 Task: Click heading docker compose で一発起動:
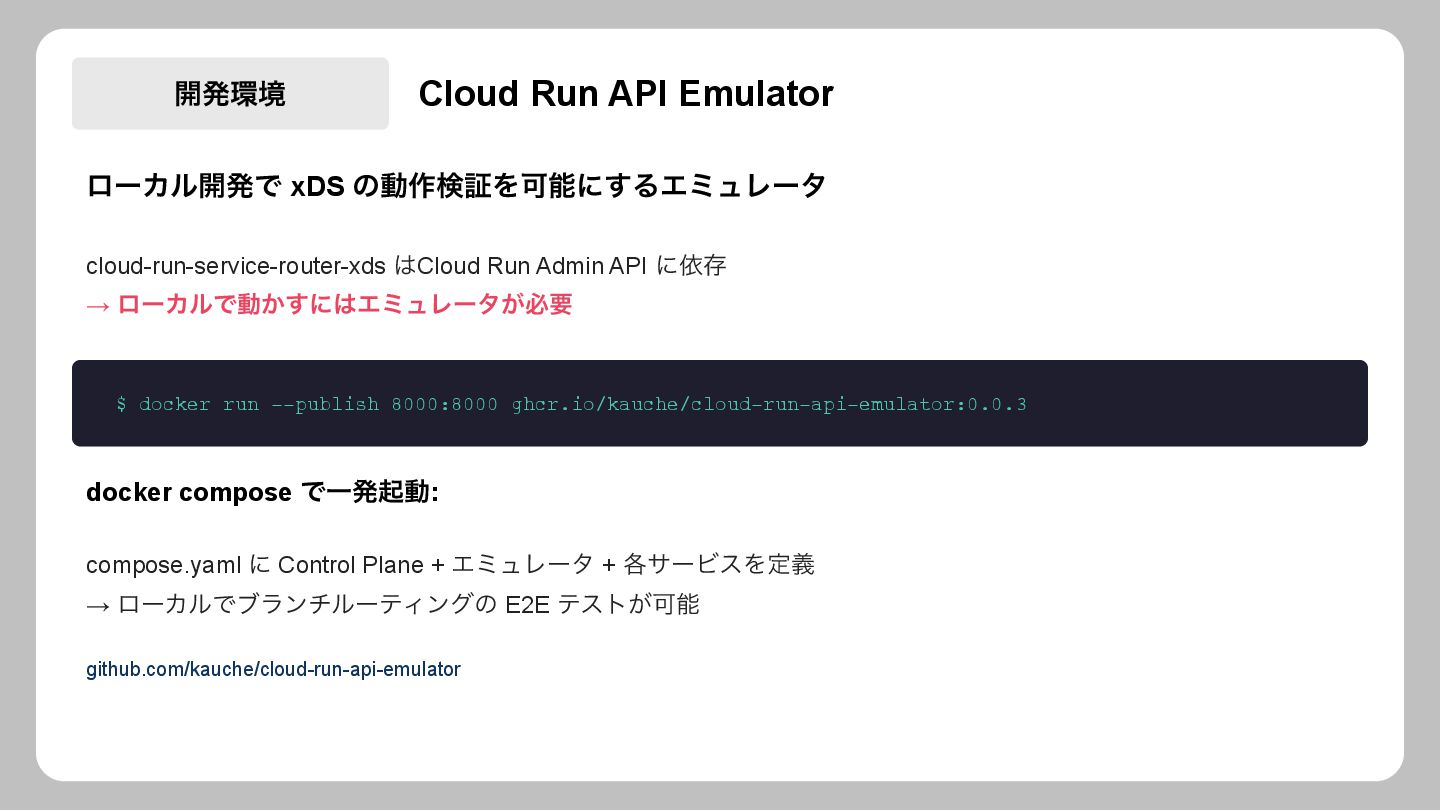[x=263, y=492]
